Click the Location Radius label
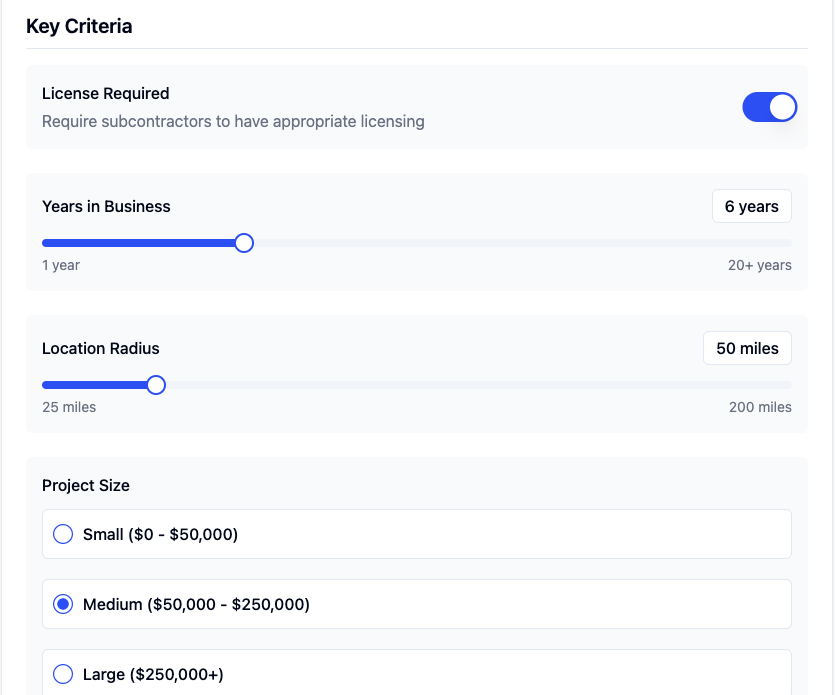Viewport: 835px width, 695px height. point(101,349)
